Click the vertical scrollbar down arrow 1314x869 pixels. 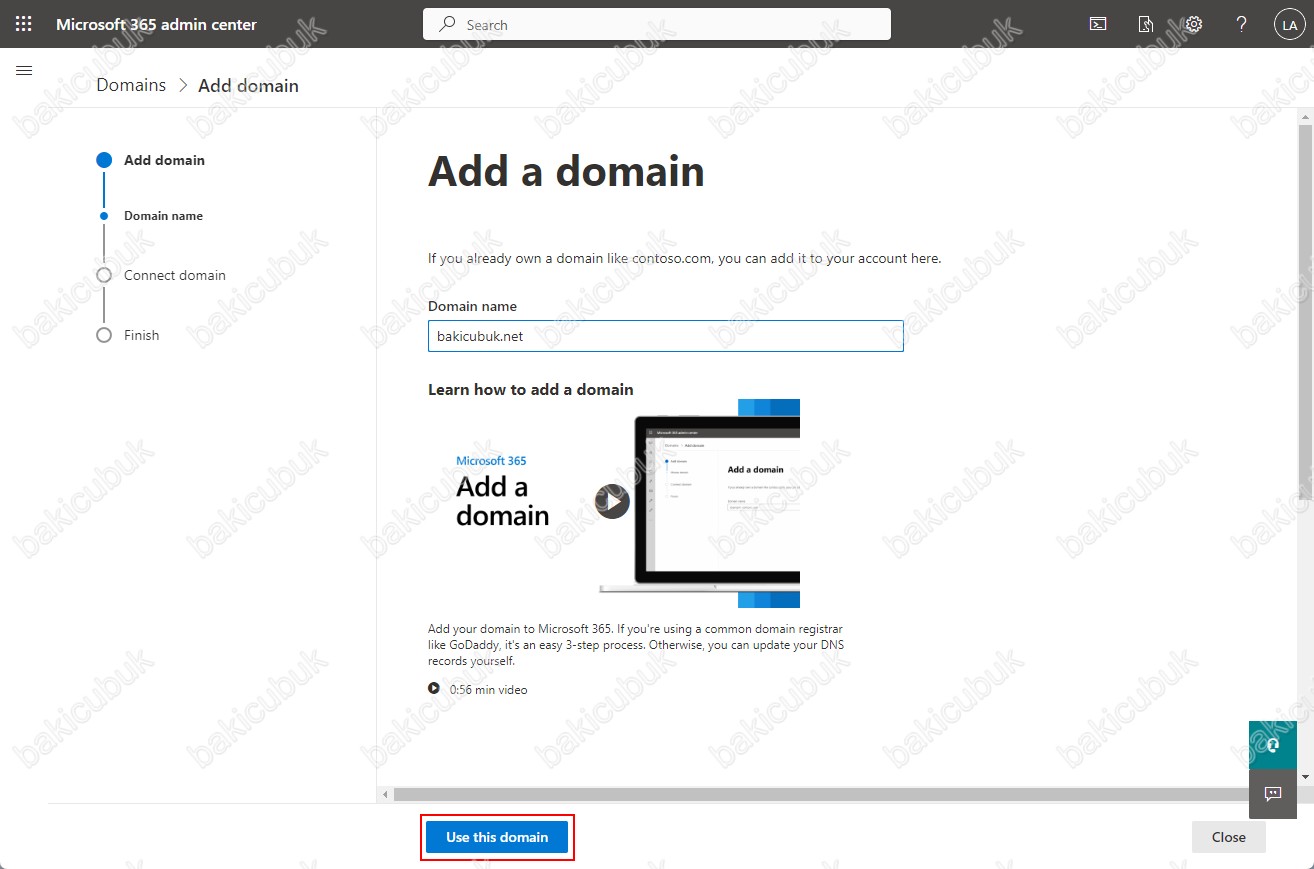[1305, 777]
